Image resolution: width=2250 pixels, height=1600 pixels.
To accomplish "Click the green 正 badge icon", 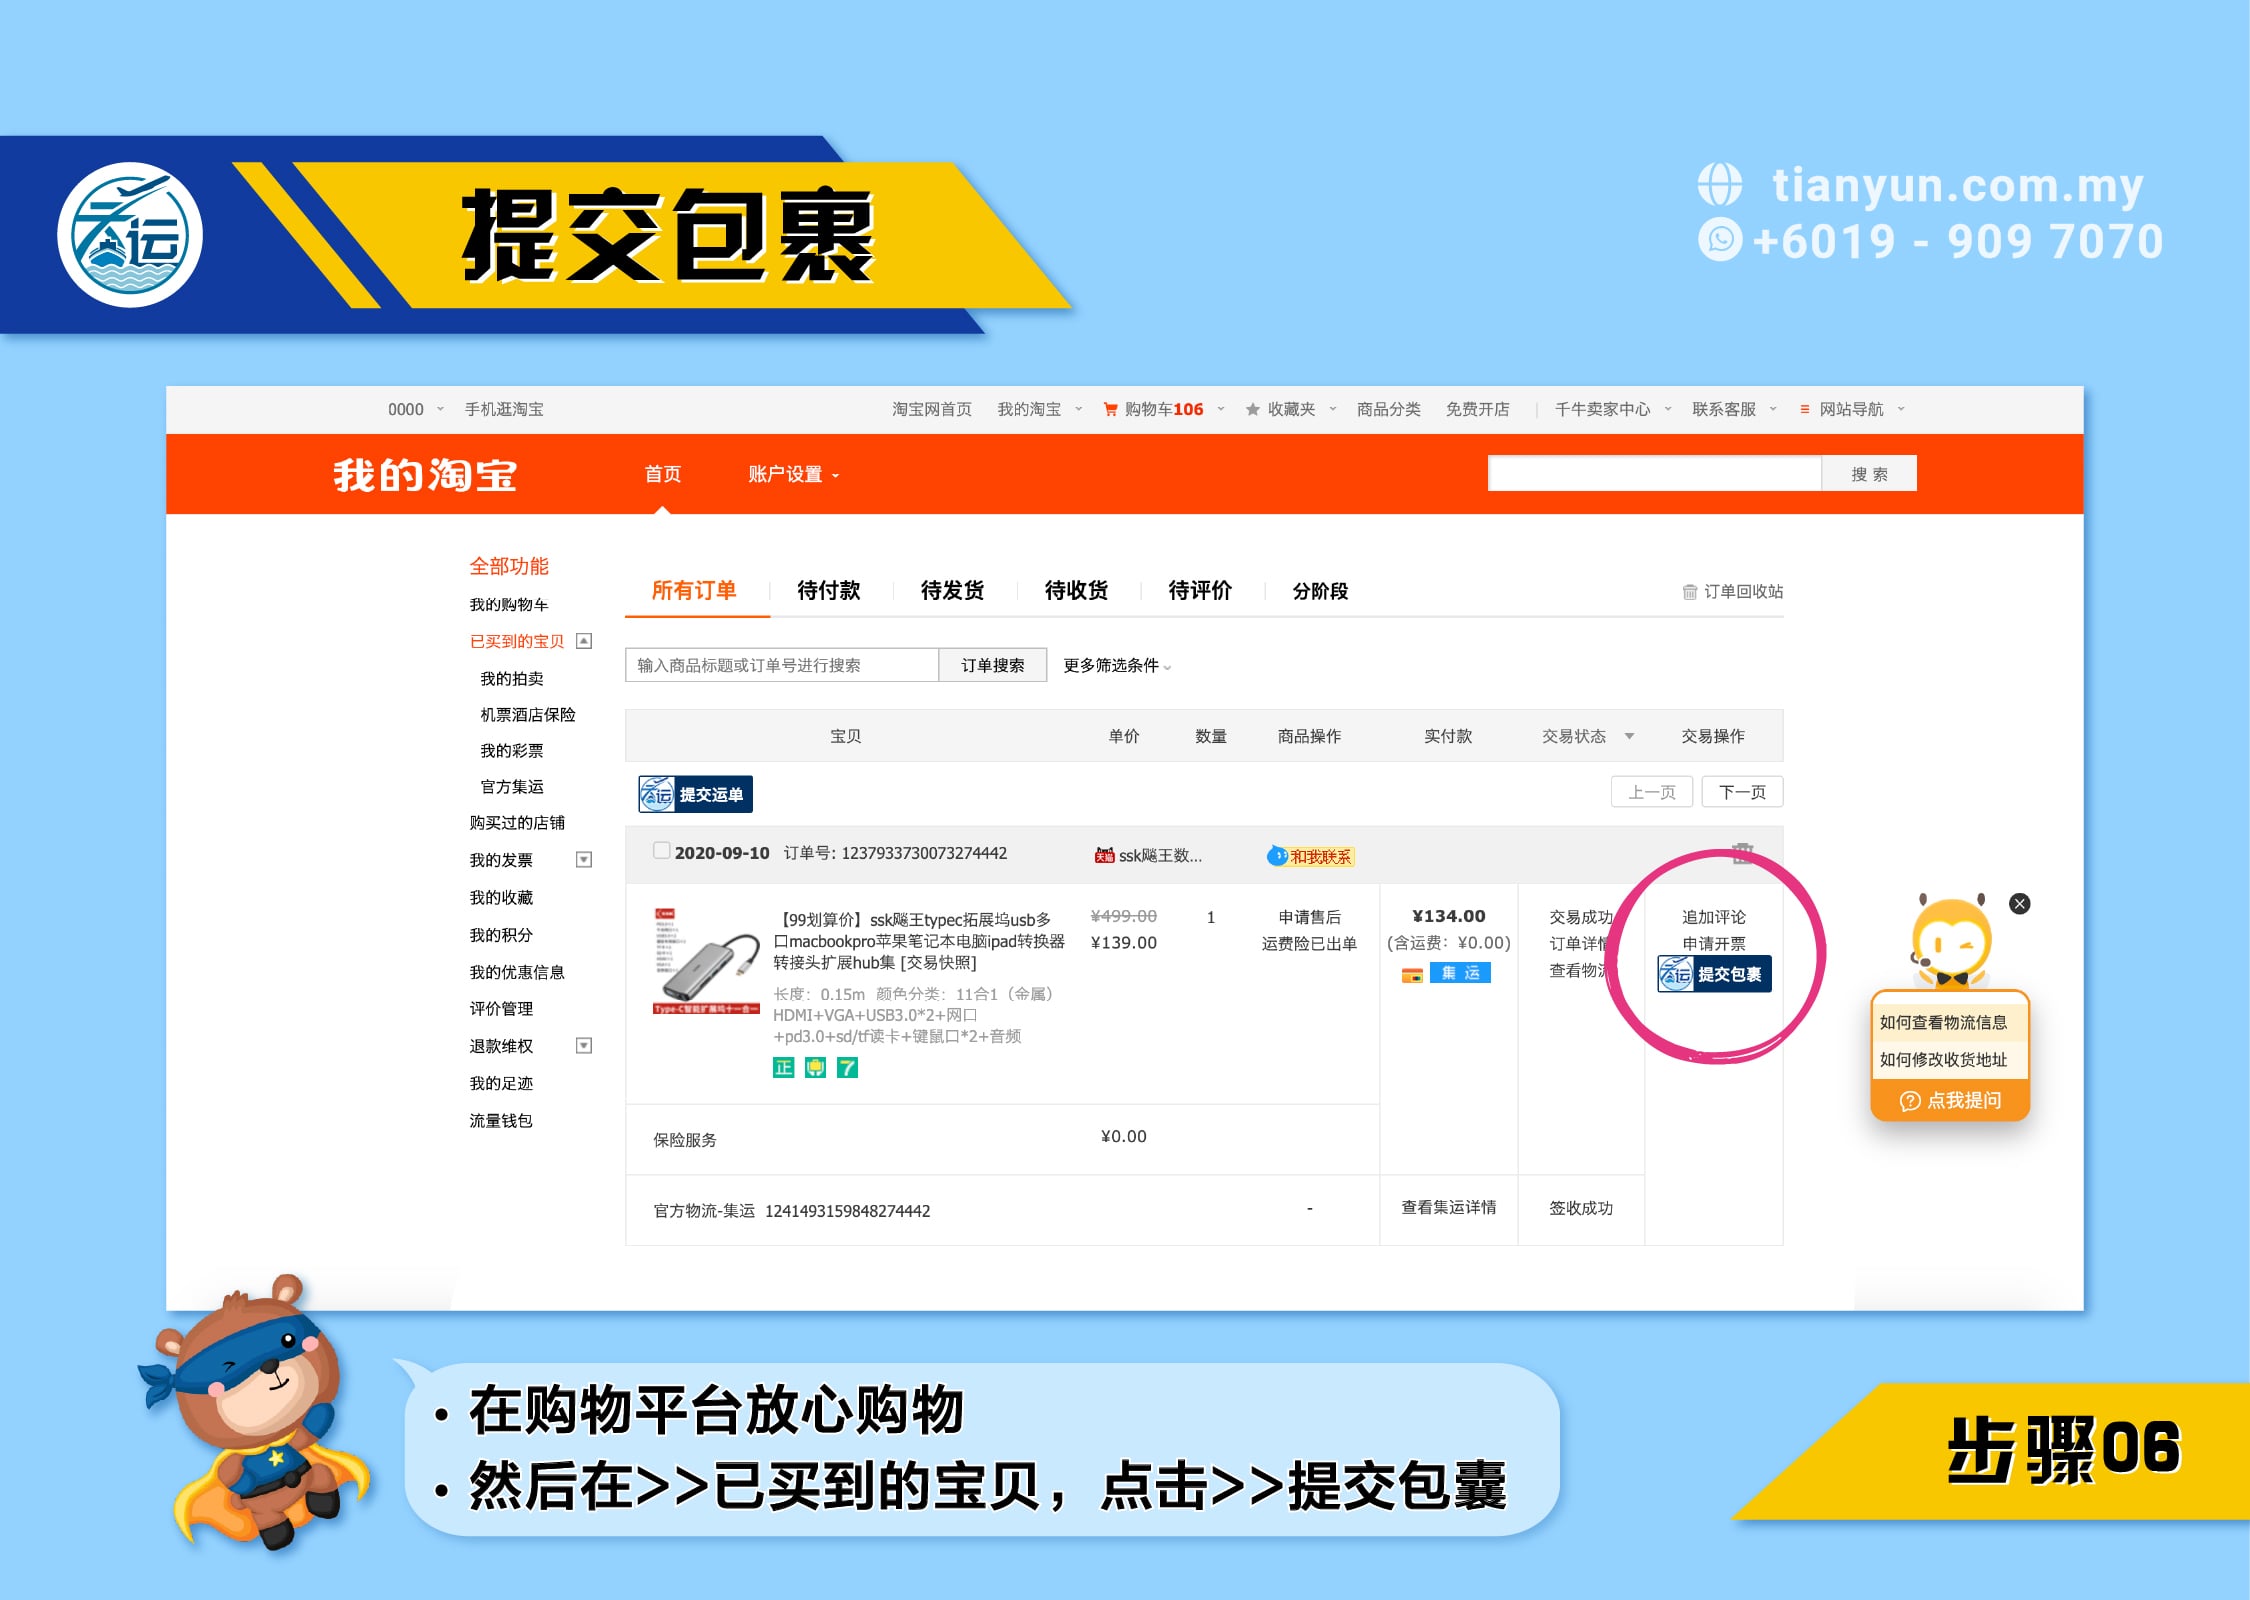I will coord(783,1068).
